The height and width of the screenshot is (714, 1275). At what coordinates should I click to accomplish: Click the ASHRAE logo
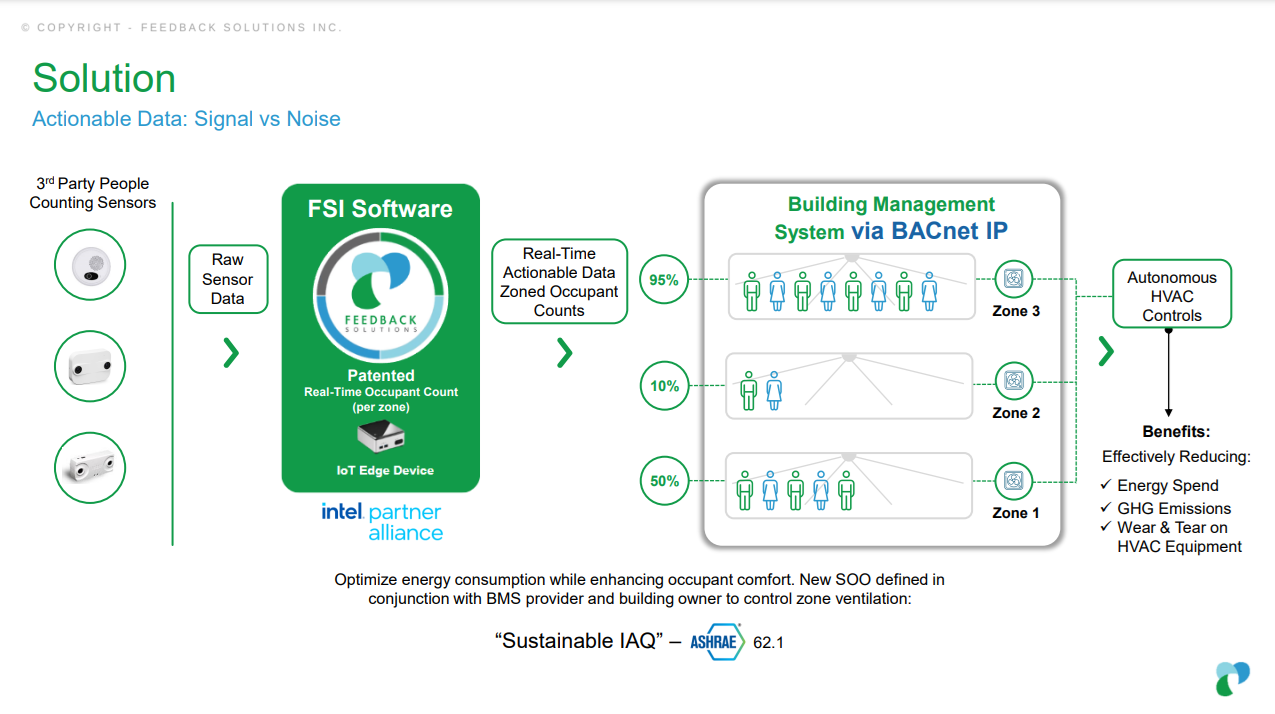click(718, 641)
